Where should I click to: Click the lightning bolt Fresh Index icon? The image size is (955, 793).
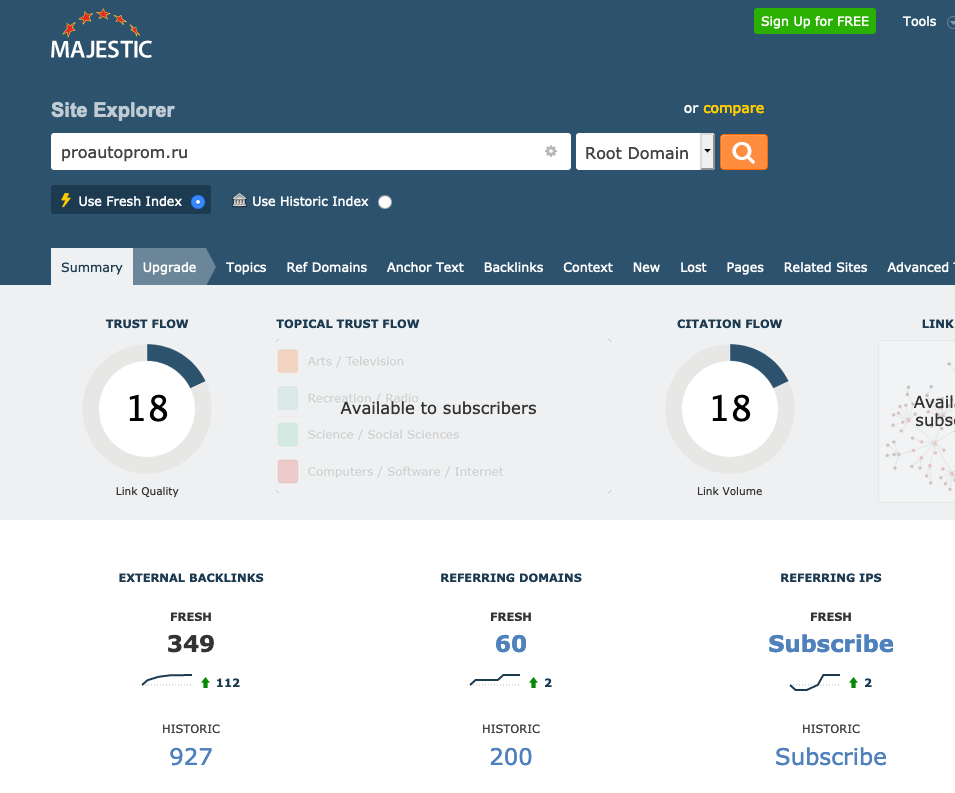[x=66, y=200]
